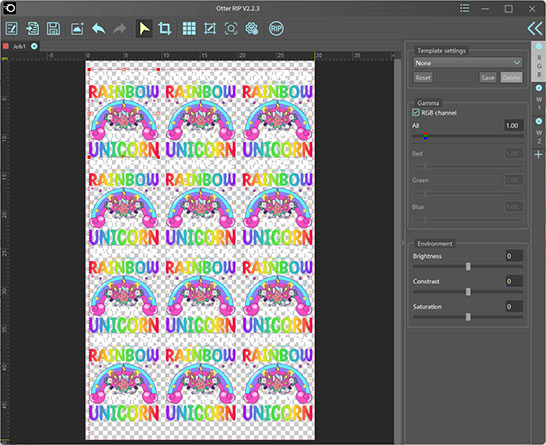Undo the last action
This screenshot has height=445, width=546.
(x=99, y=29)
